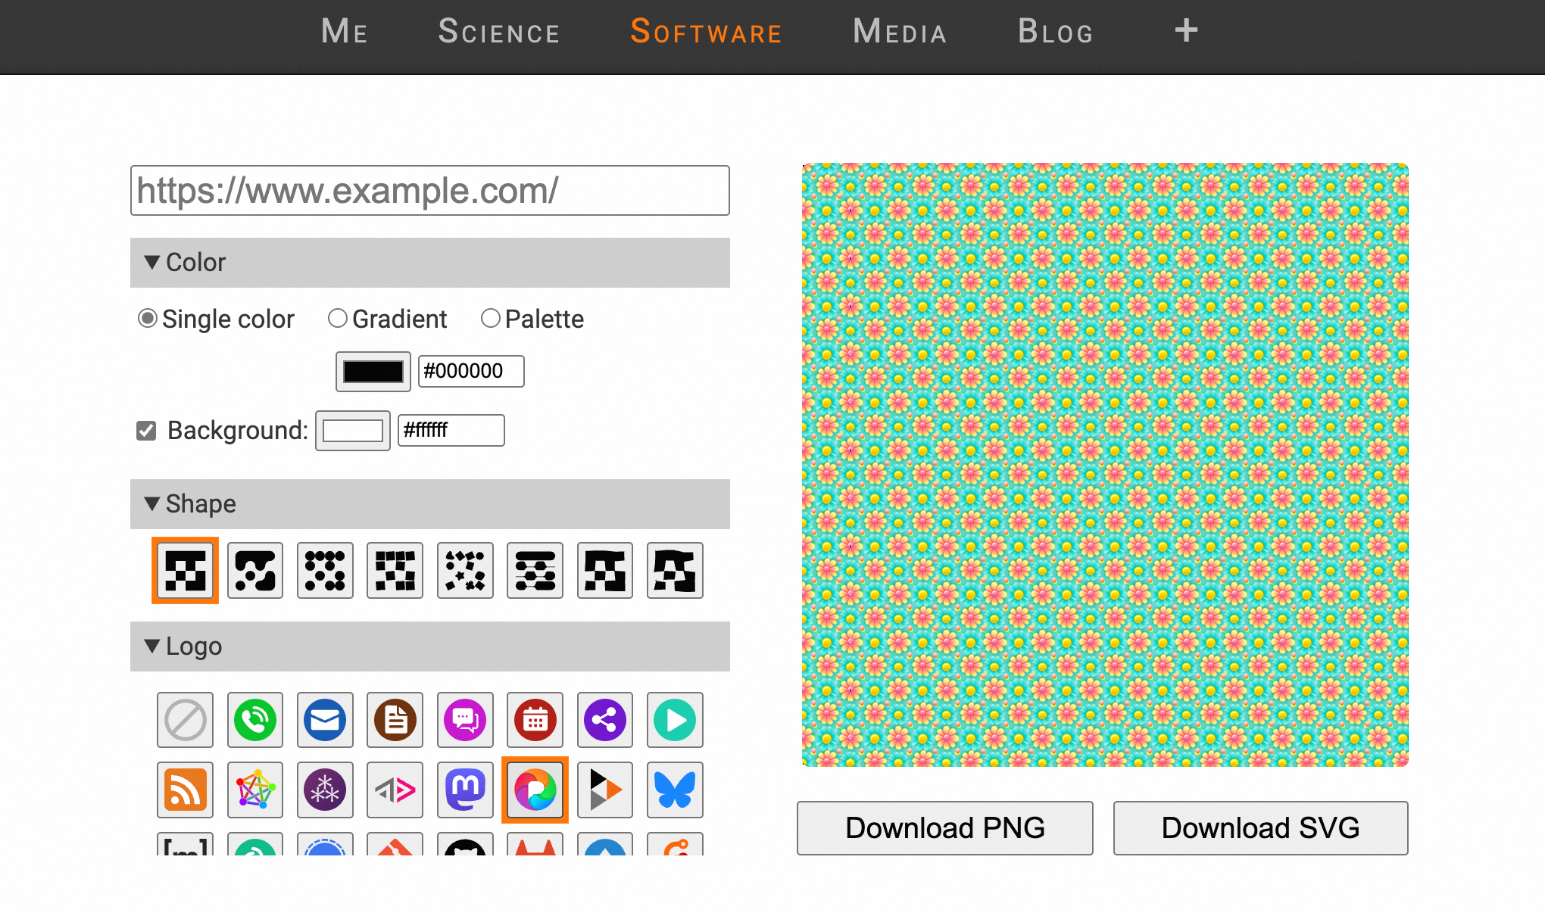1545x914 pixels.
Task: Pick the gray and pink ActivityPub logo
Action: click(395, 790)
